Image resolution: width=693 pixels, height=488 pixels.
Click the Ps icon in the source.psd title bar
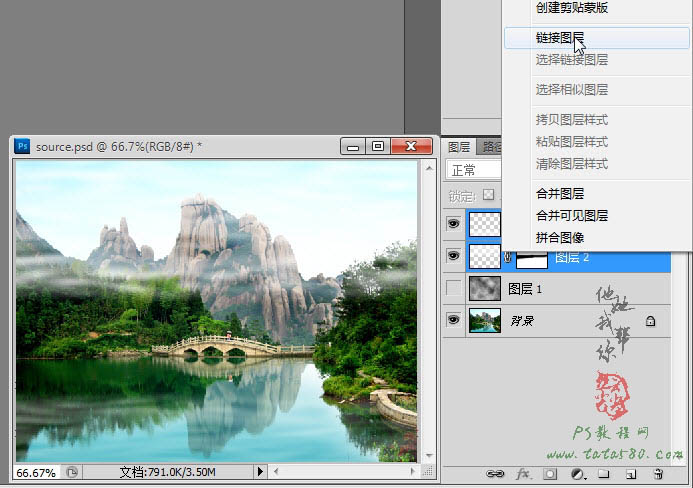(x=22, y=146)
